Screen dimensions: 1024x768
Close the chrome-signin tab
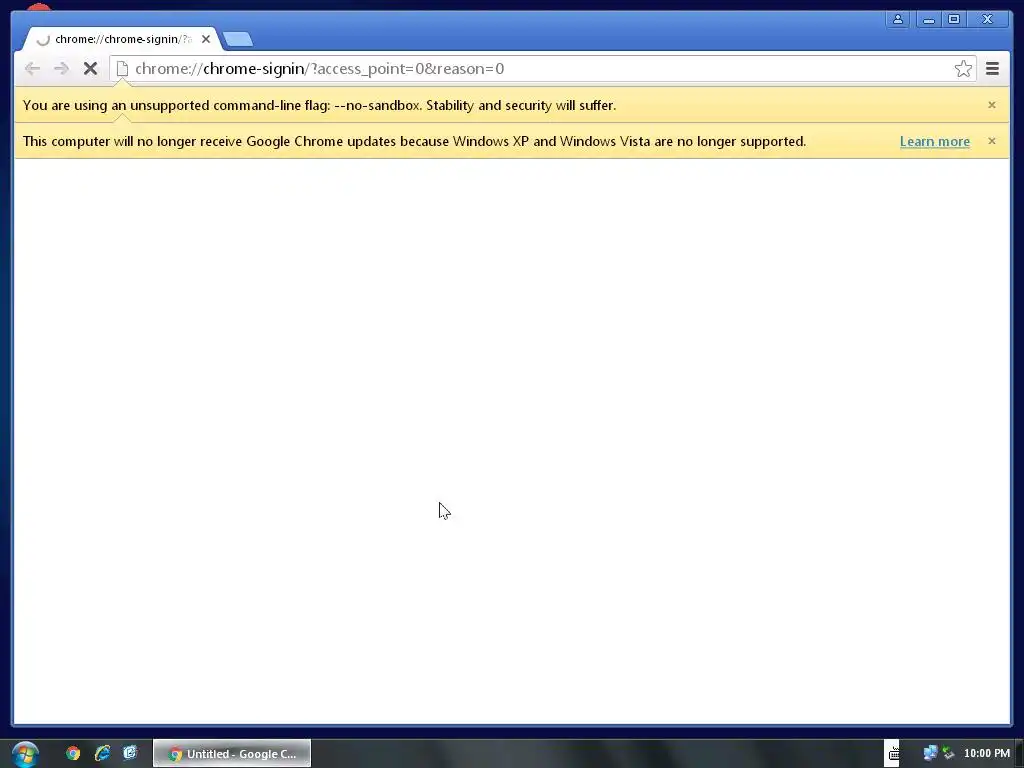click(206, 39)
